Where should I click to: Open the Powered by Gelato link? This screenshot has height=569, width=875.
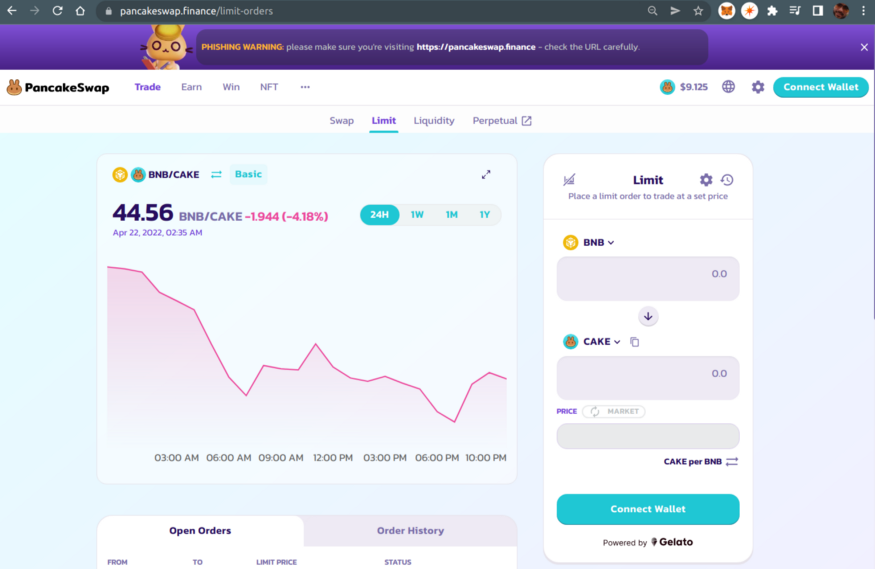coord(648,542)
